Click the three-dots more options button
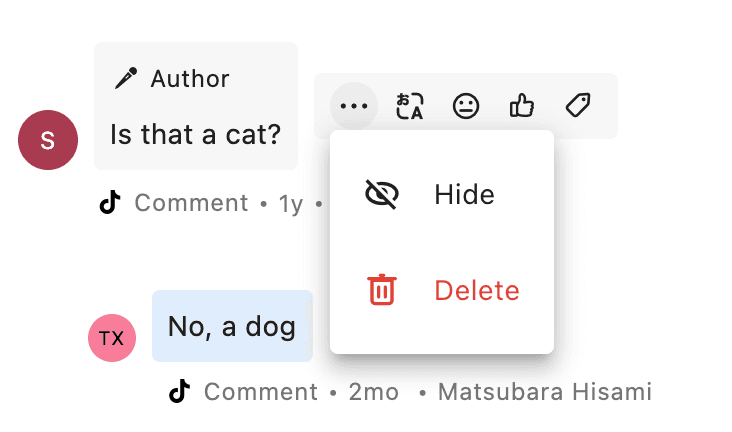 pos(354,106)
